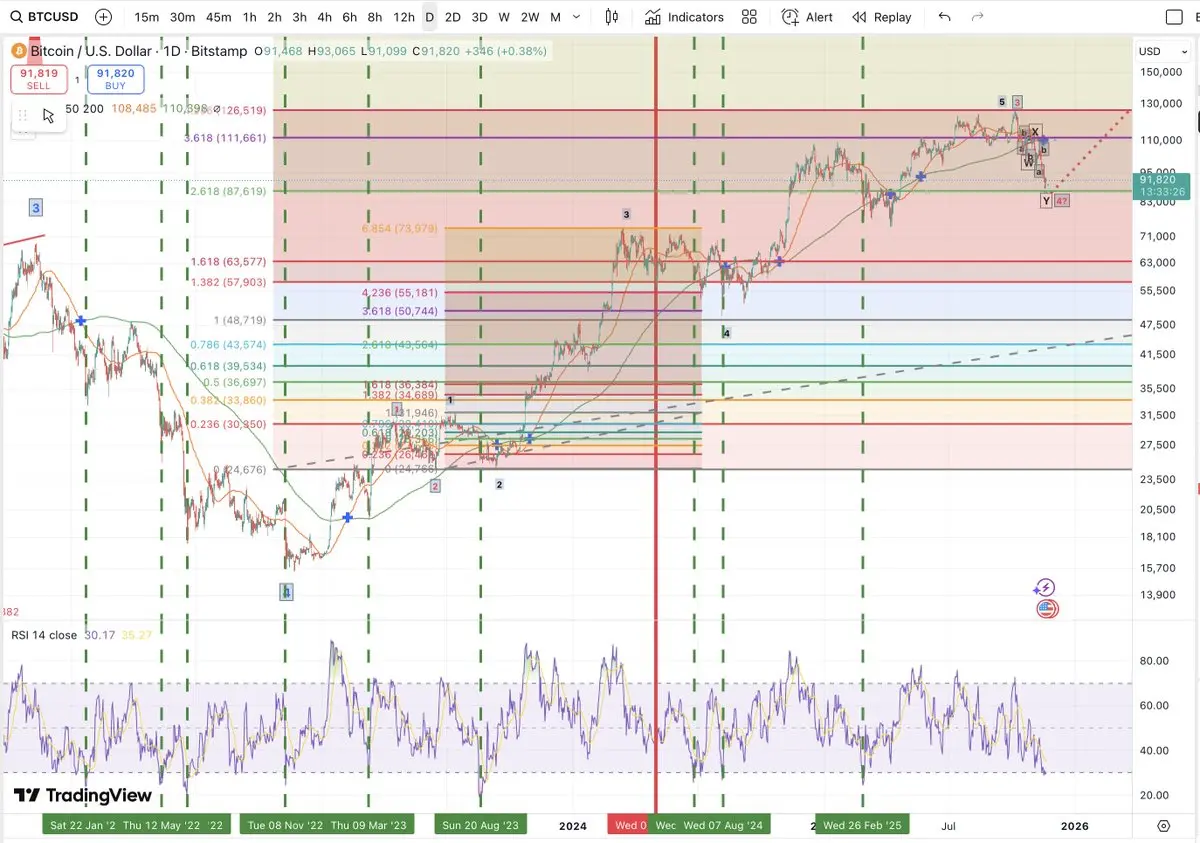The height and width of the screenshot is (843, 1200).
Task: Click the US flag economic event icon
Action: [x=1047, y=608]
